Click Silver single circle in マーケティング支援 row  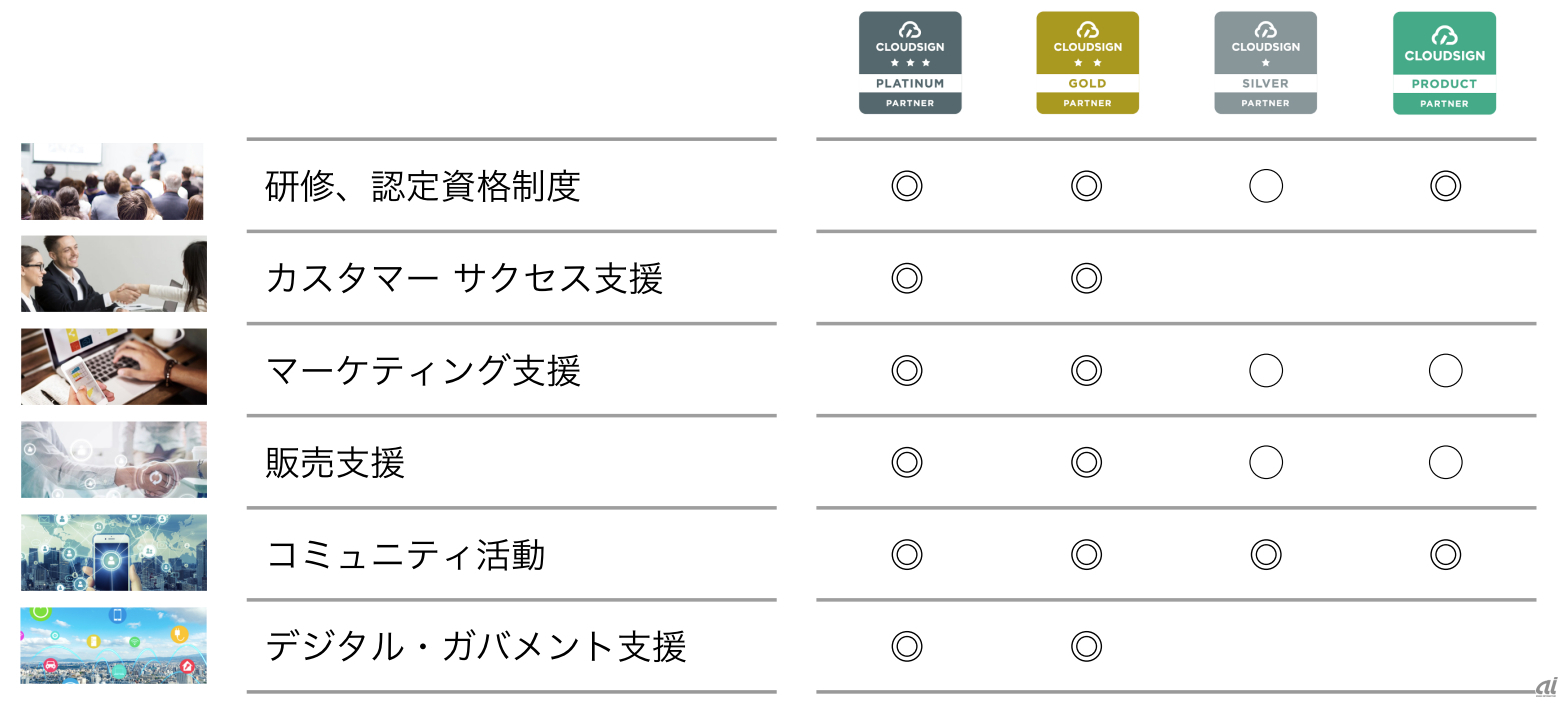pyautogui.click(x=1266, y=371)
